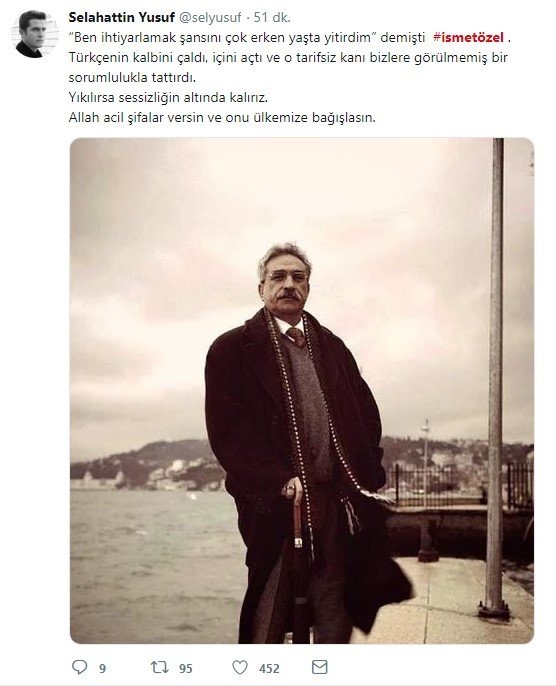Click the reply speech bubble icon
The height and width of the screenshot is (686, 556).
click(79, 667)
